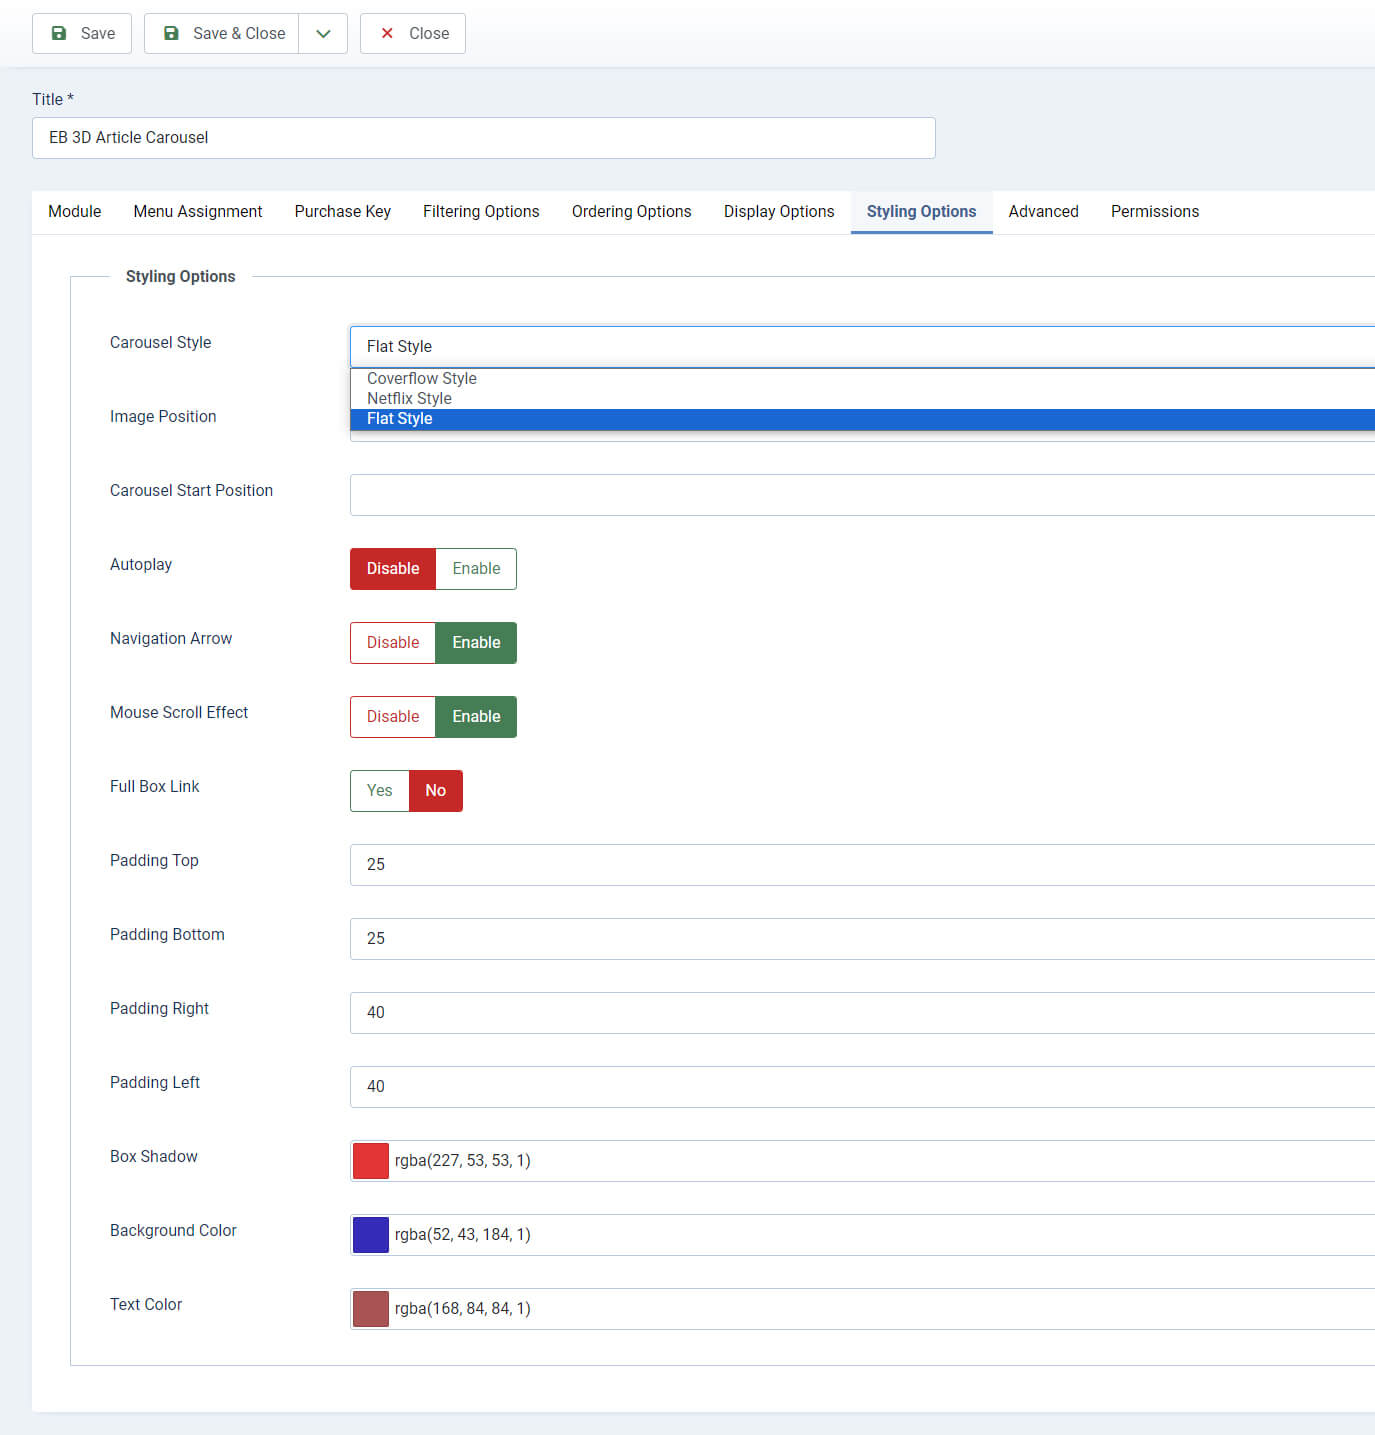Focus the Padding Top input field
This screenshot has width=1375, height=1435.
(x=862, y=865)
